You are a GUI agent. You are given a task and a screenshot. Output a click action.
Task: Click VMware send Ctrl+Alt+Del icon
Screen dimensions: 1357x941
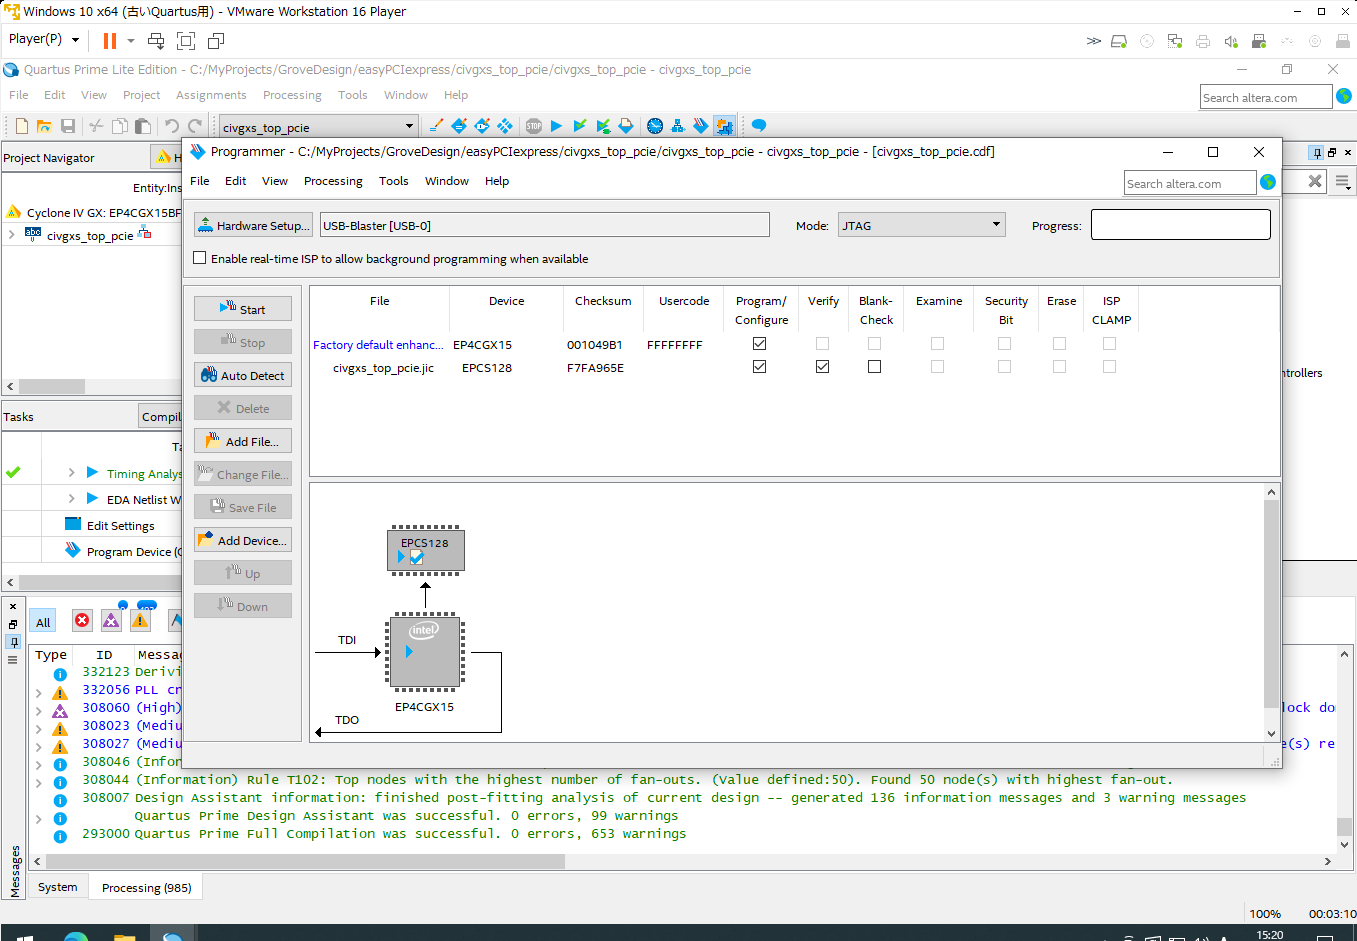(x=156, y=40)
